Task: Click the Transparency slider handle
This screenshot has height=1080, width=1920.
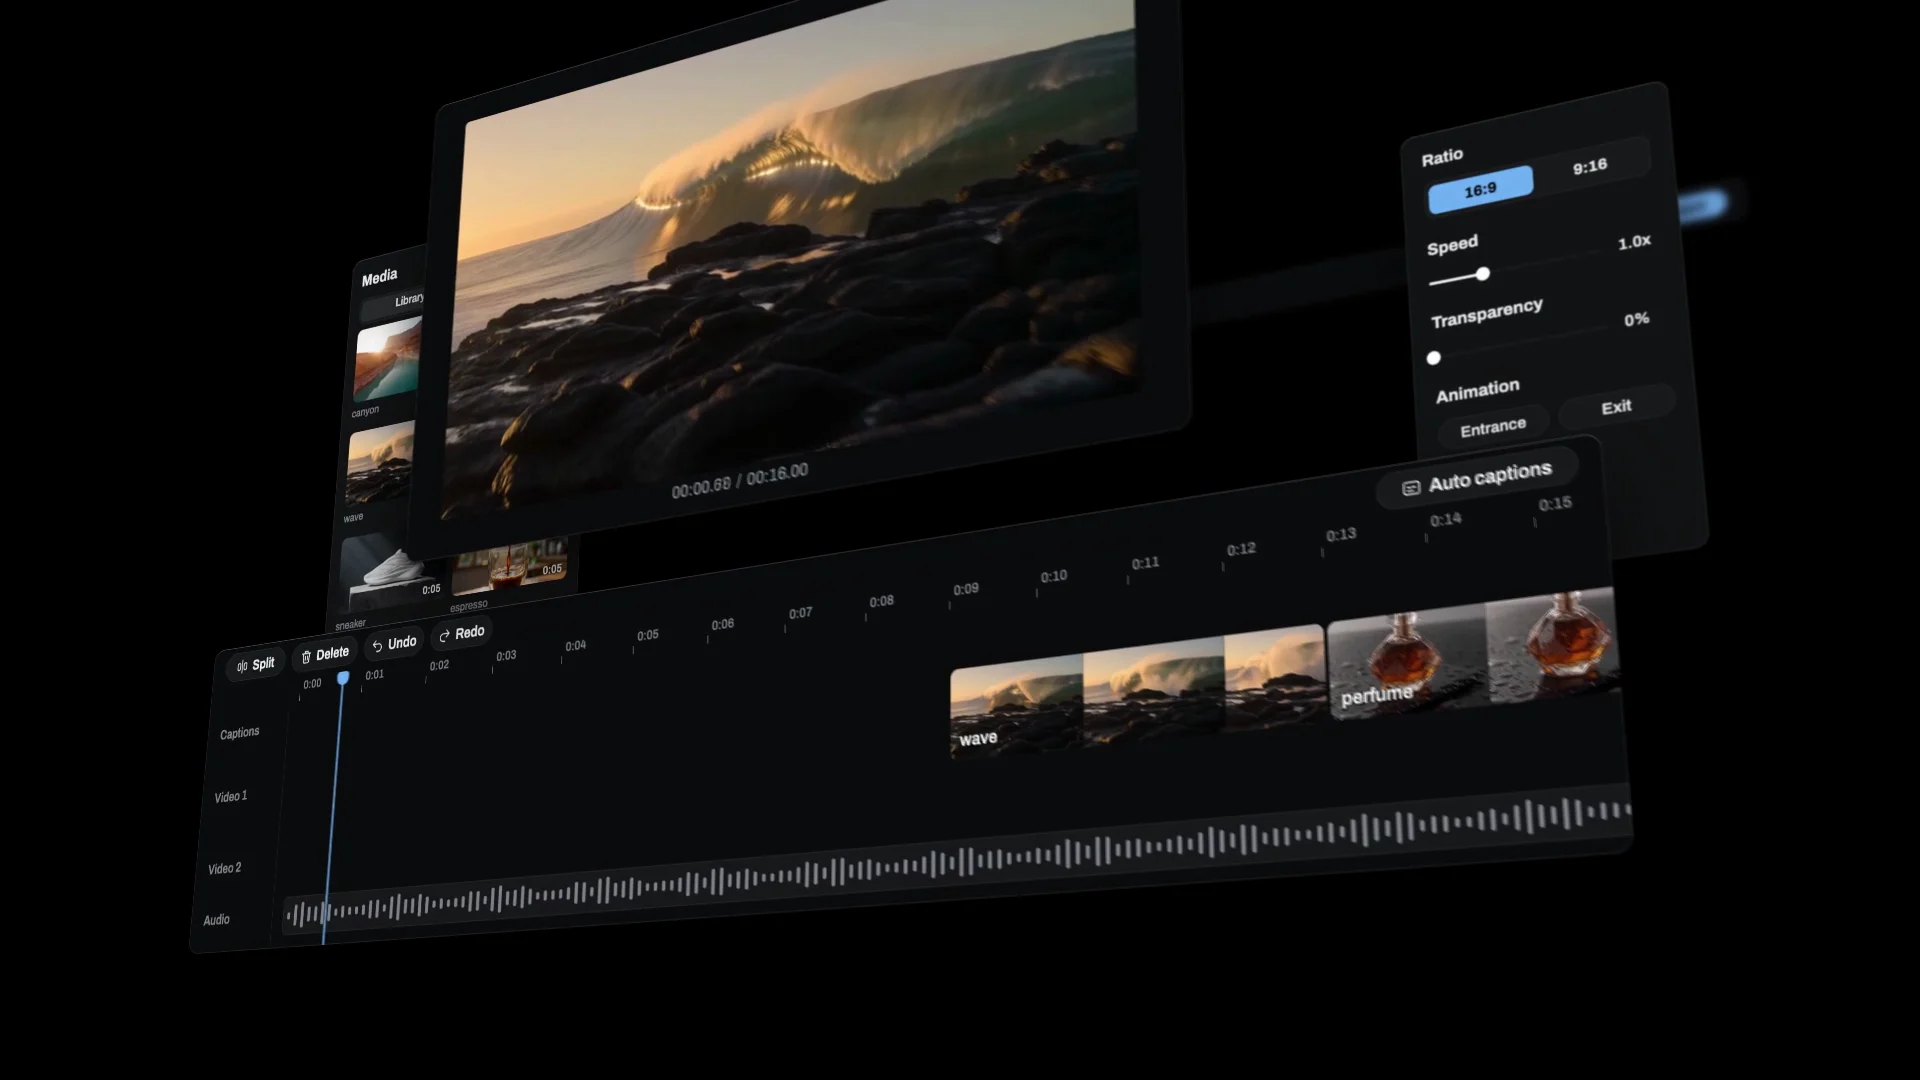Action: (1434, 358)
